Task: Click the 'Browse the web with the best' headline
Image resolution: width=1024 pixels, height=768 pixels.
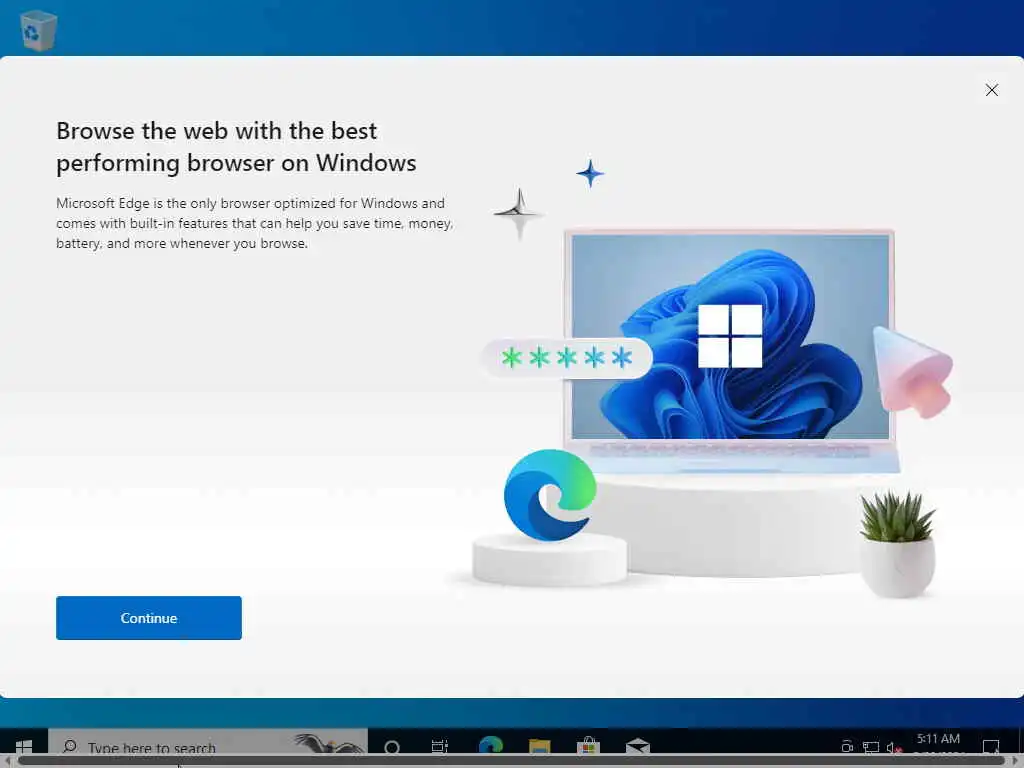Action: click(x=236, y=147)
